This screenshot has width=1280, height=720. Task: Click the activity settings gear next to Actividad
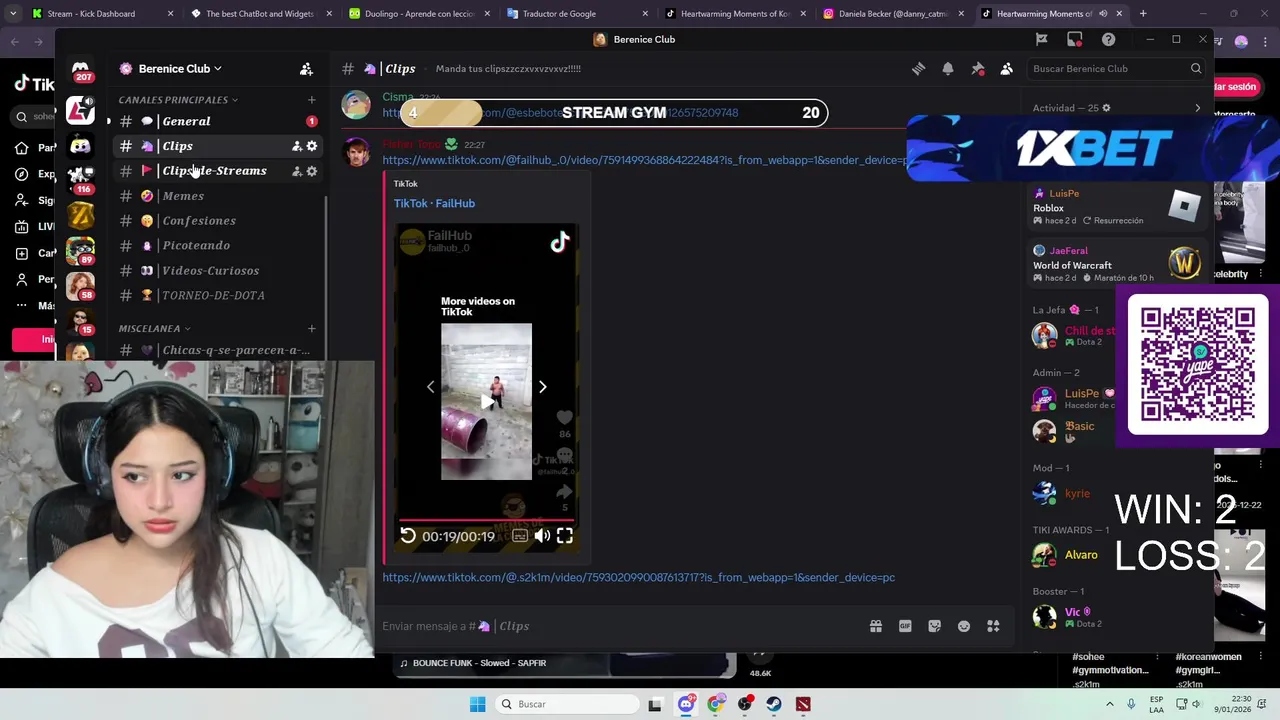coord(1105,108)
